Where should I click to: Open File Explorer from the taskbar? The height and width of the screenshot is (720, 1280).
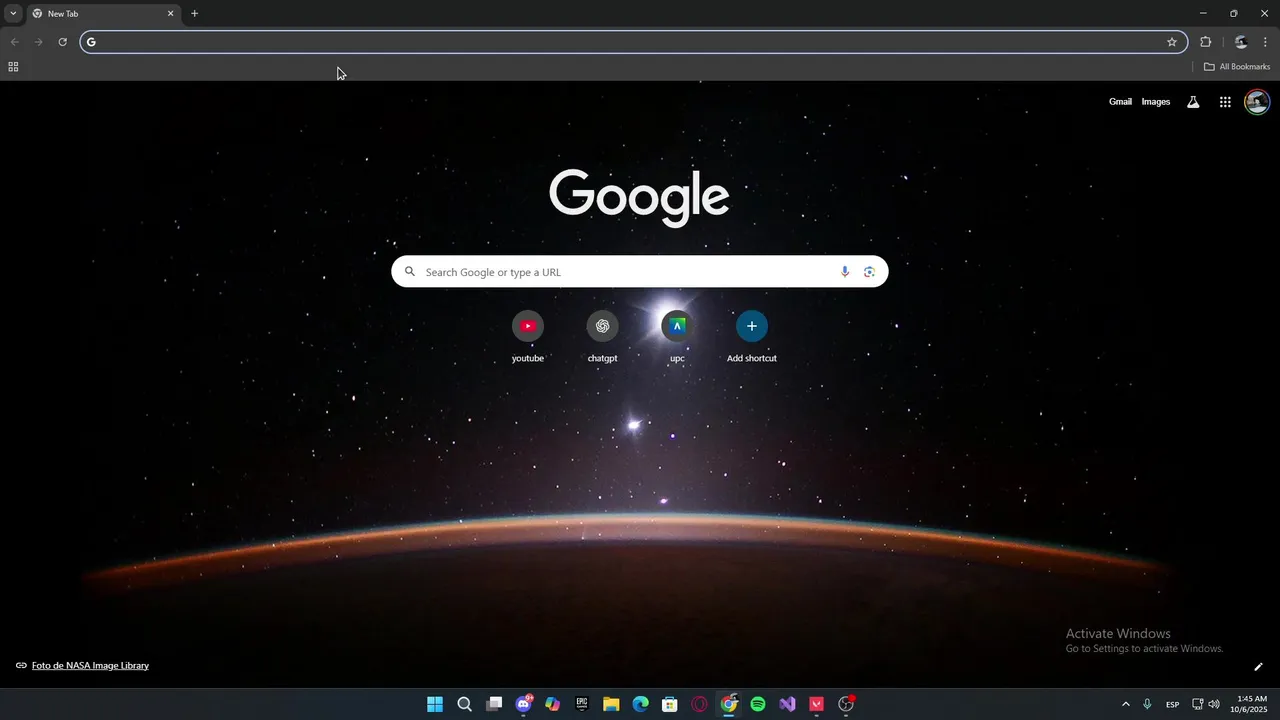(611, 704)
